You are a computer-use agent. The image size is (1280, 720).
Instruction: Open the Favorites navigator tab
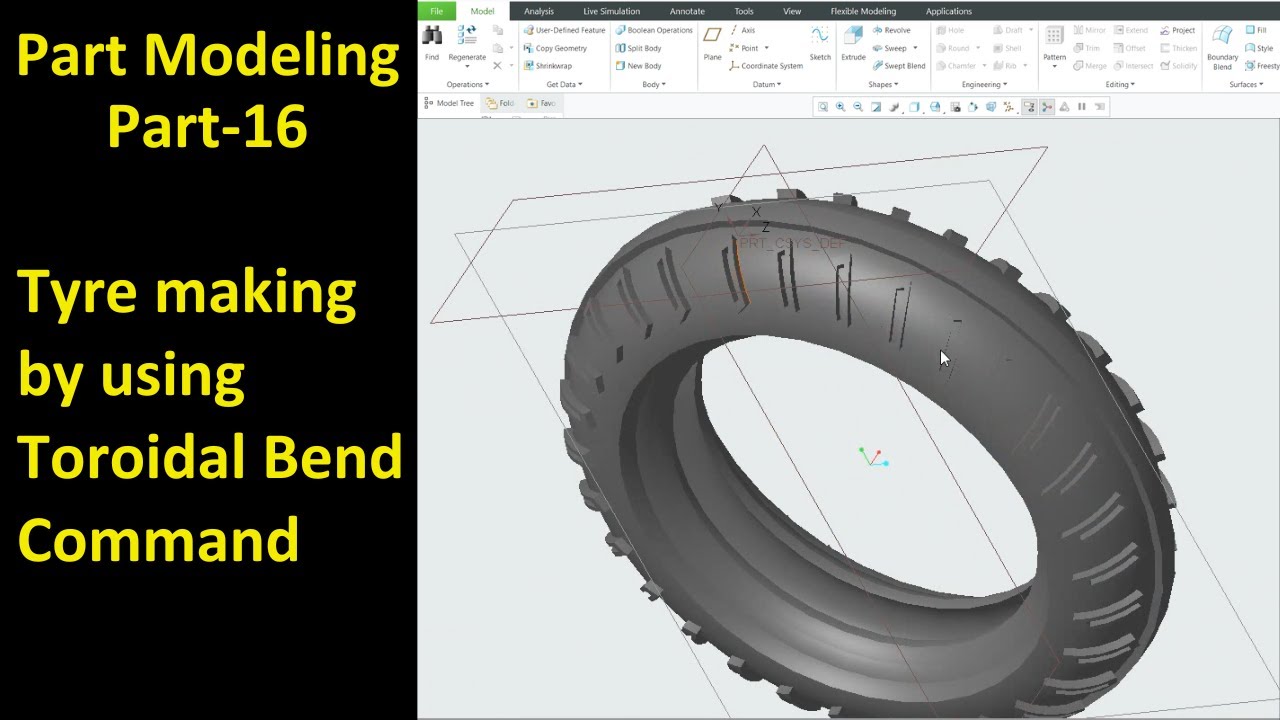tap(541, 103)
